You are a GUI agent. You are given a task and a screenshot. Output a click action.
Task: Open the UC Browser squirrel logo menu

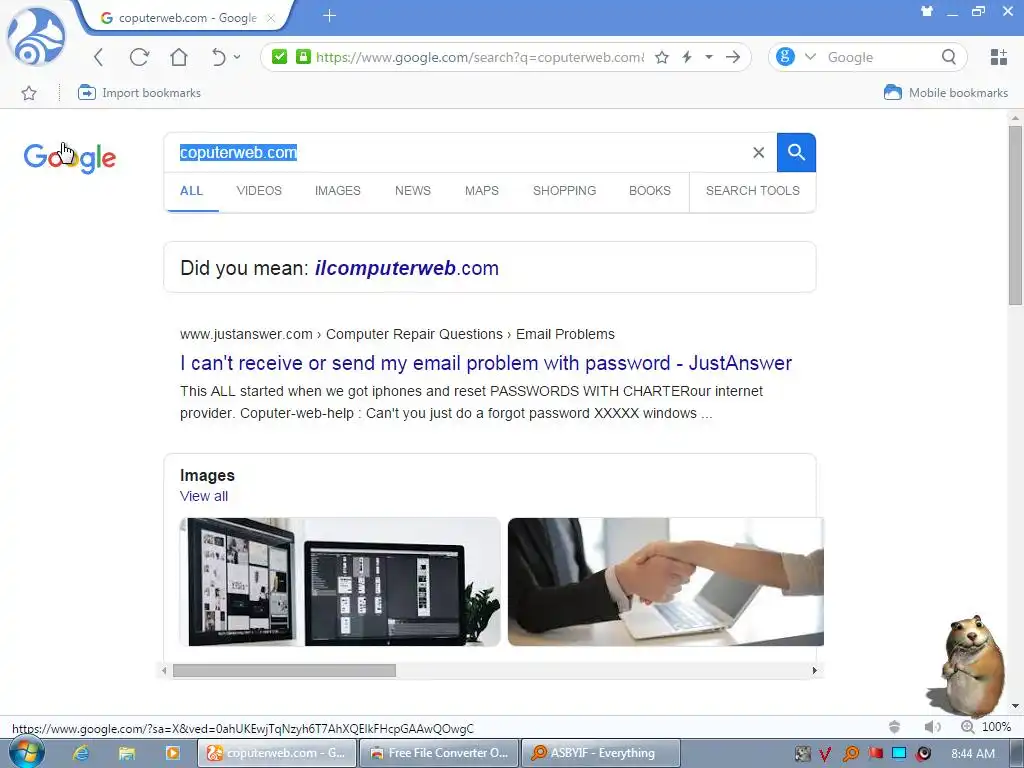point(36,37)
